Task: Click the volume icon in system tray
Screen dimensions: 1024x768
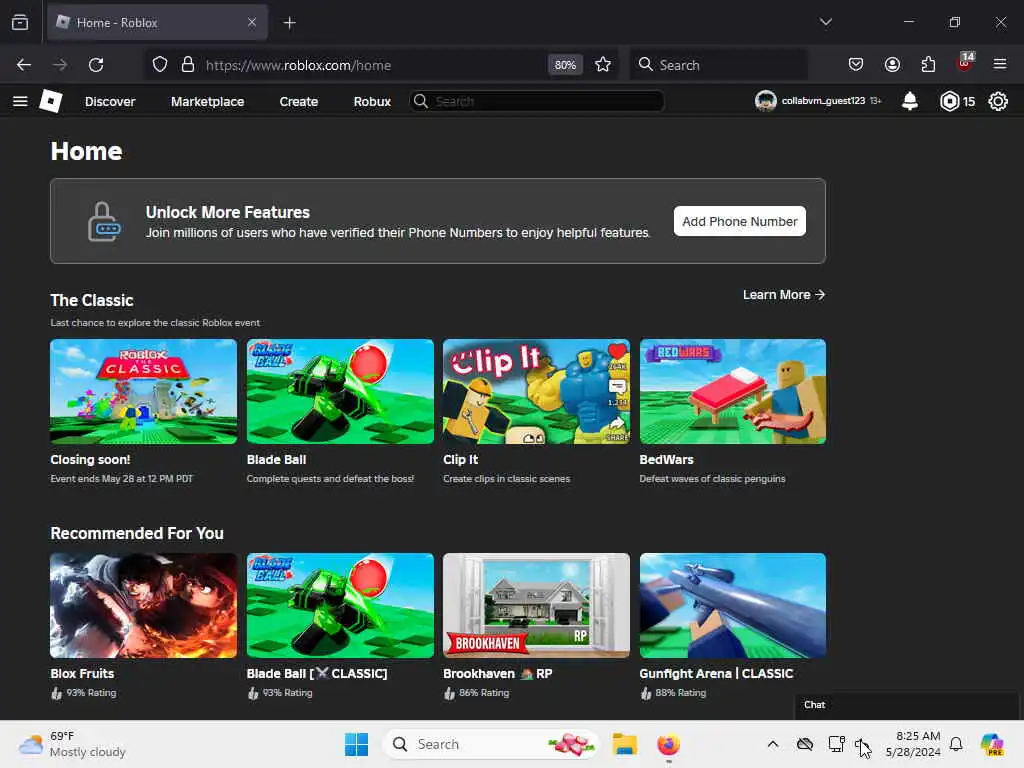Action: (x=863, y=744)
